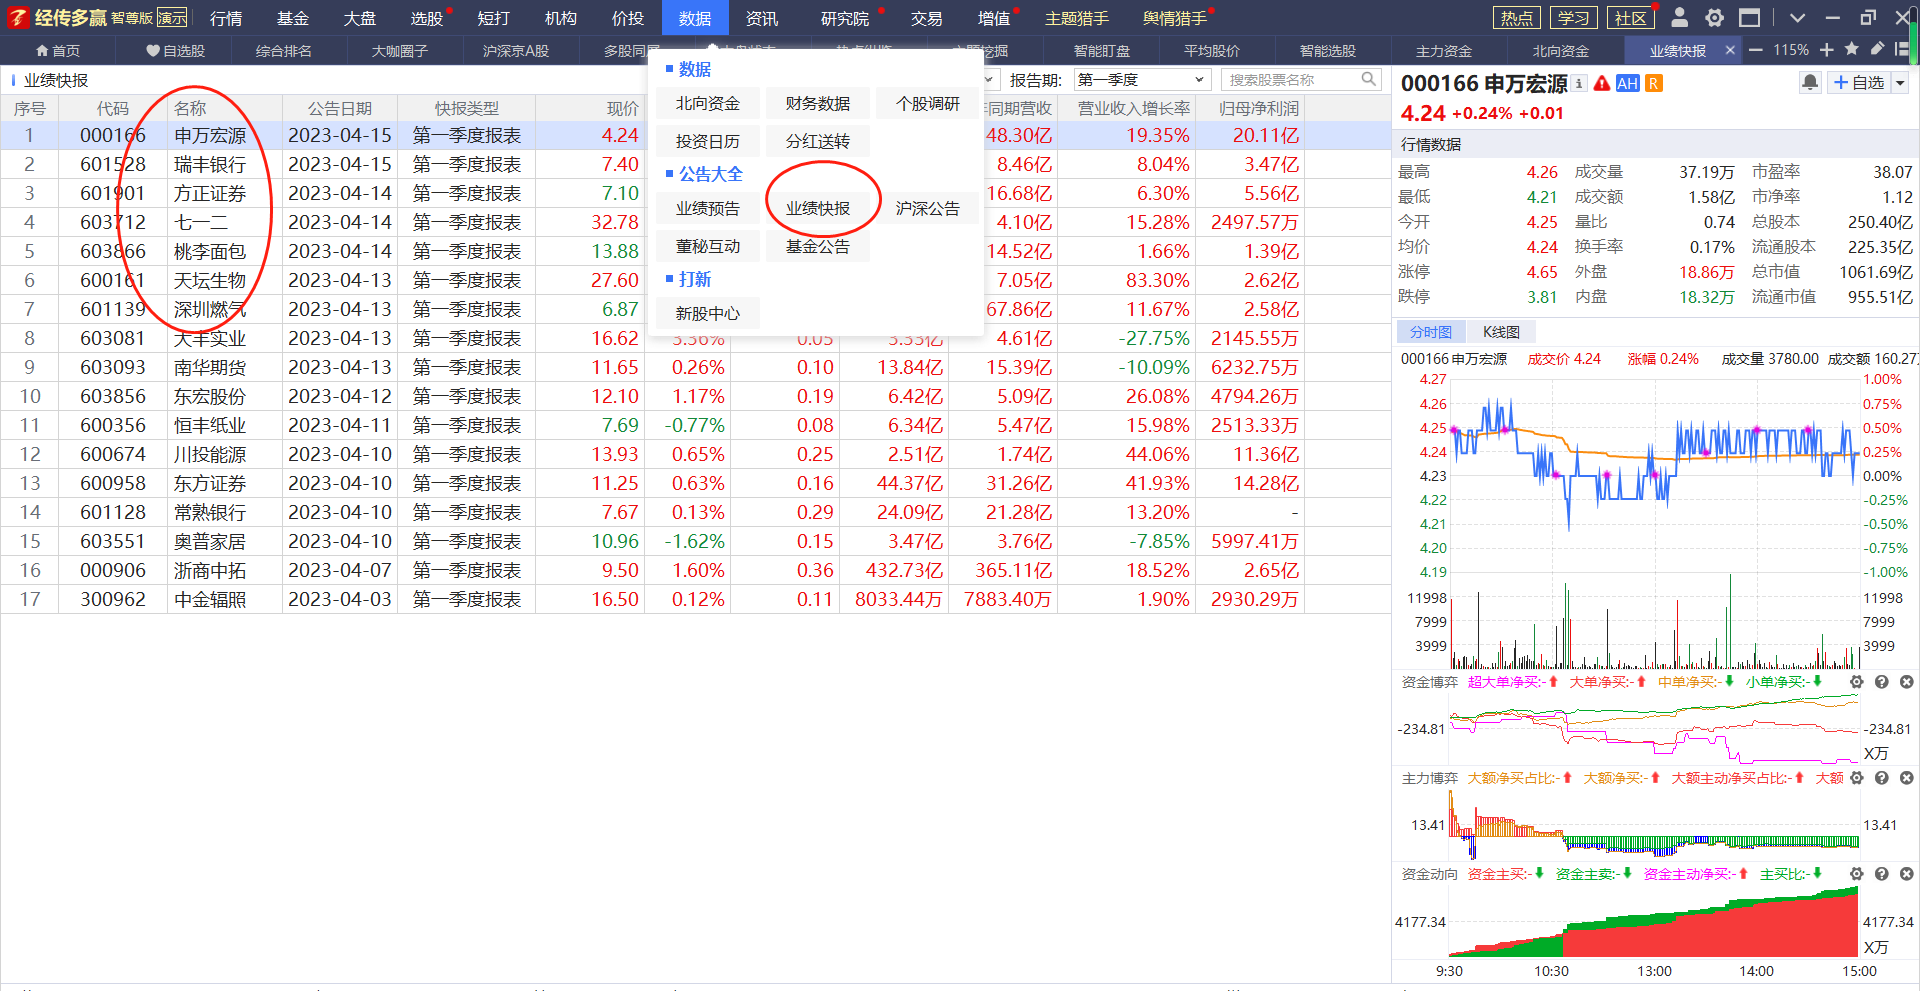Close the 主力博弈 indicator panel
This screenshot has height=991, width=1920.
click(1906, 778)
